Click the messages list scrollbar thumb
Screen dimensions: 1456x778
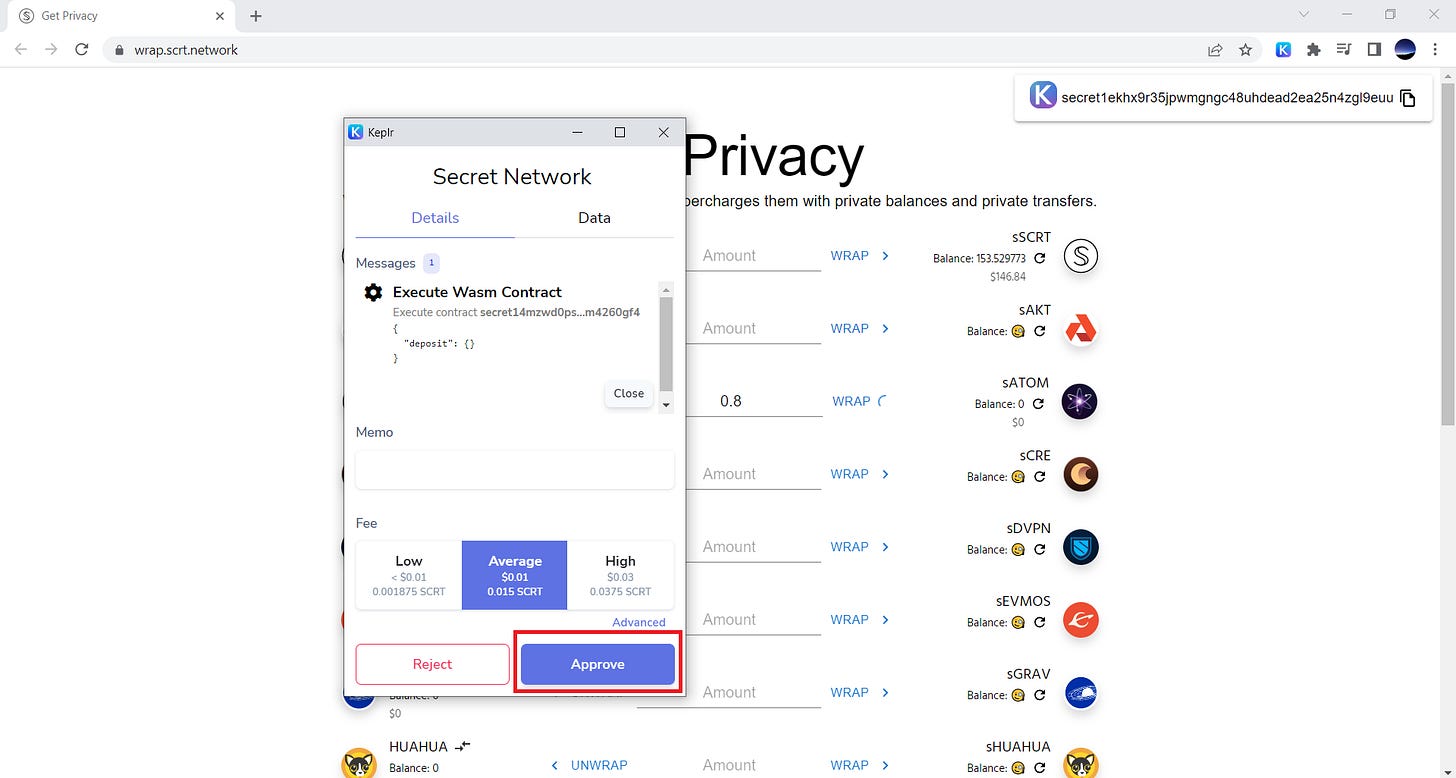pyautogui.click(x=666, y=344)
